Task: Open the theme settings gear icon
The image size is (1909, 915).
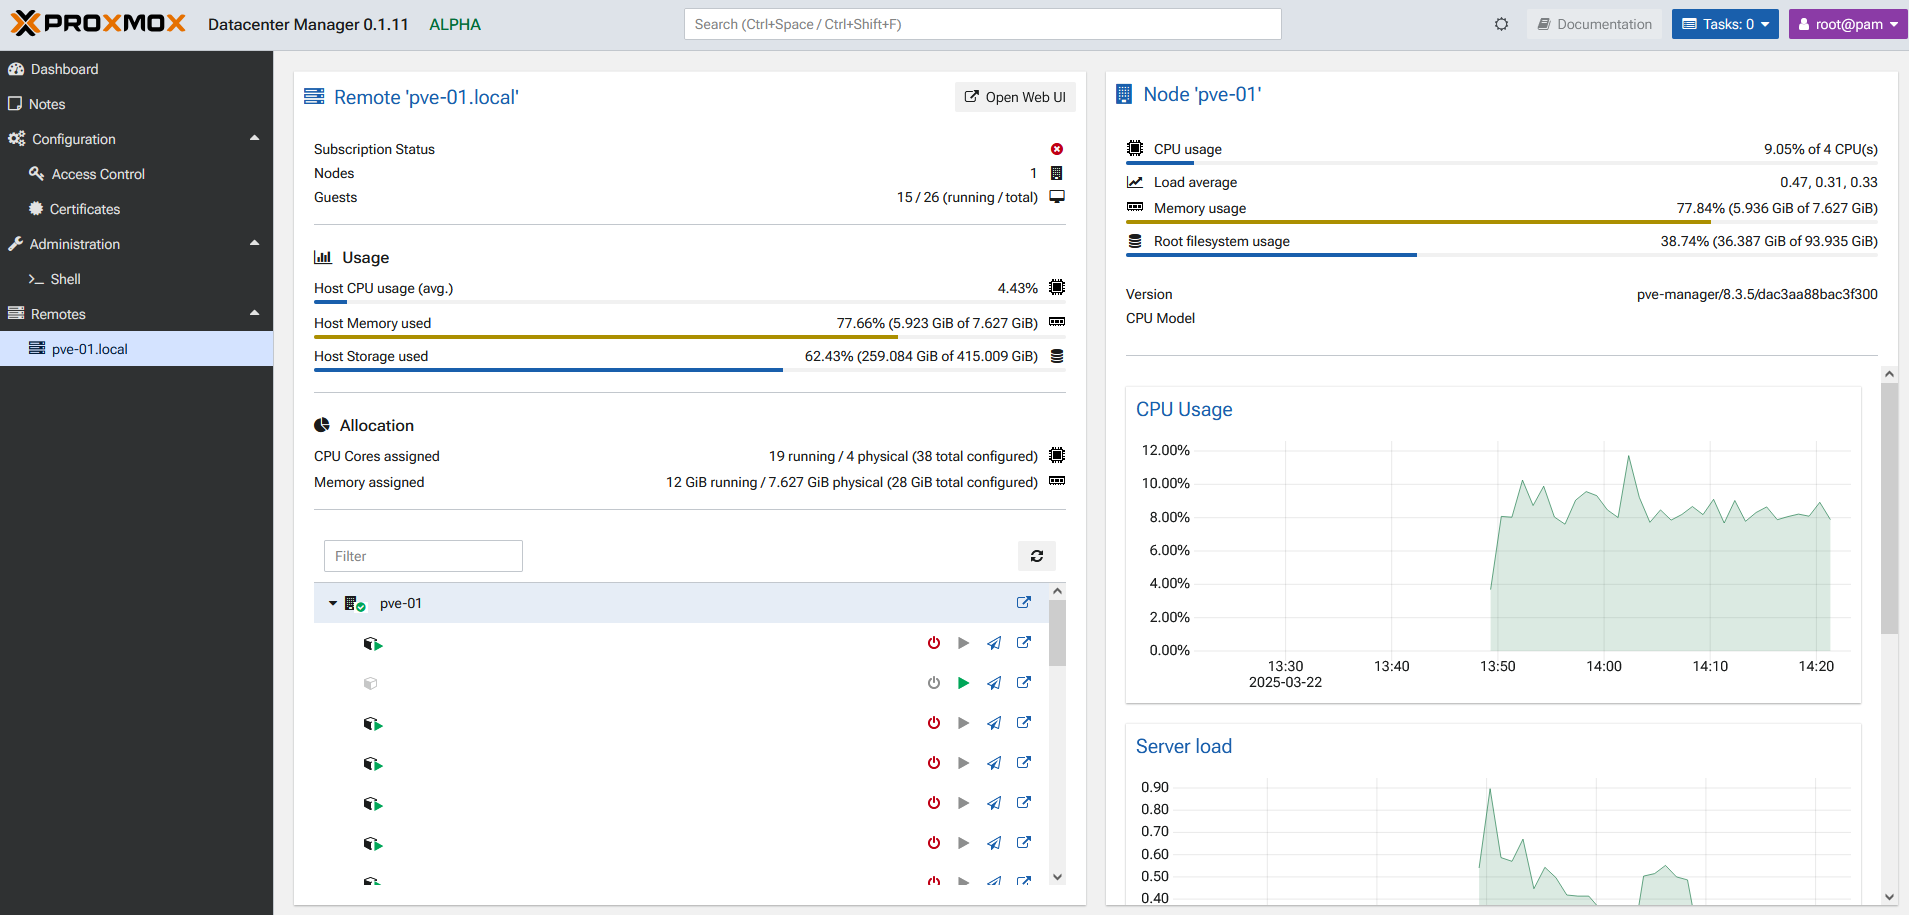Action: click(1501, 24)
